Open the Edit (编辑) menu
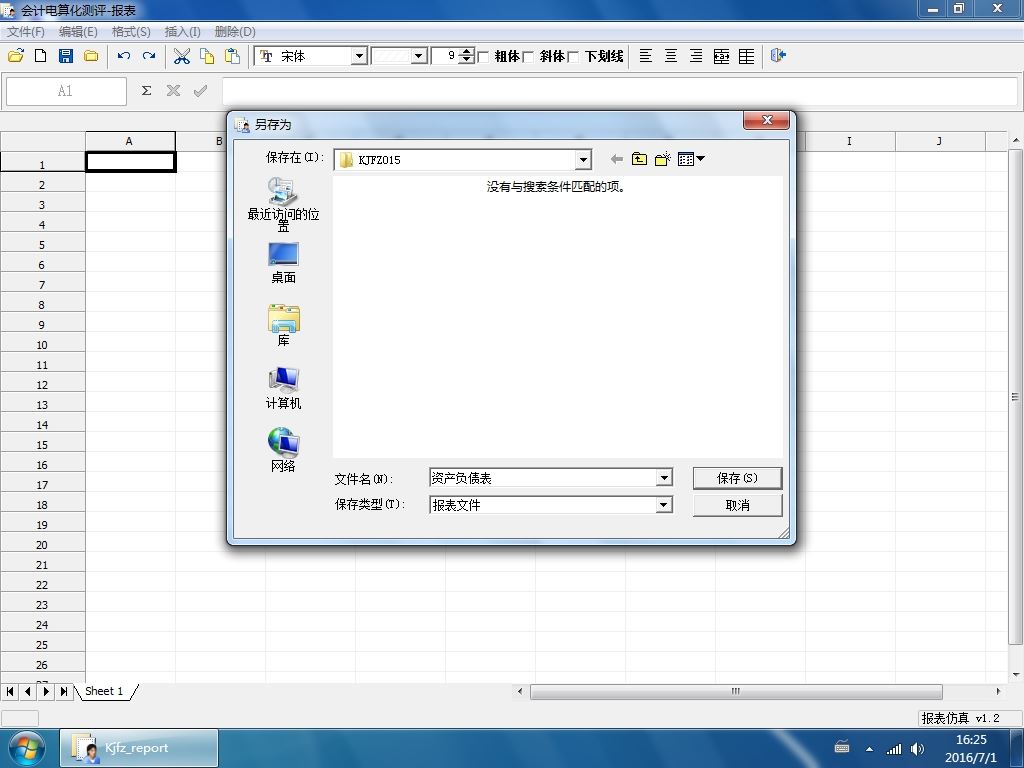This screenshot has height=768, width=1024. coord(78,31)
